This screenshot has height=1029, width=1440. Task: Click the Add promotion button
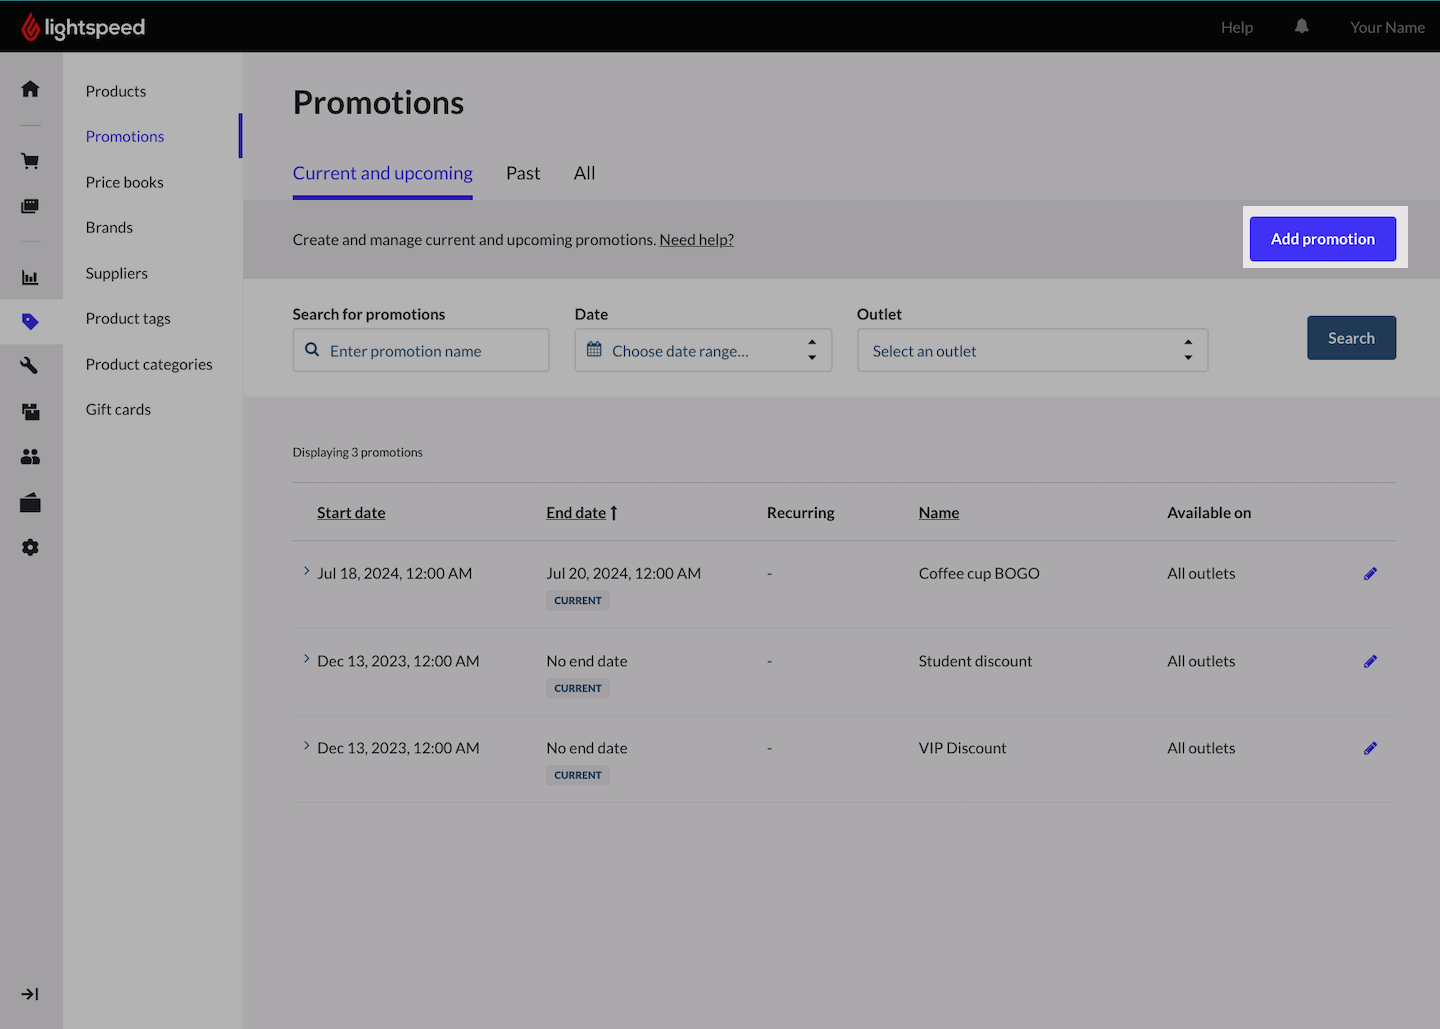point(1322,239)
